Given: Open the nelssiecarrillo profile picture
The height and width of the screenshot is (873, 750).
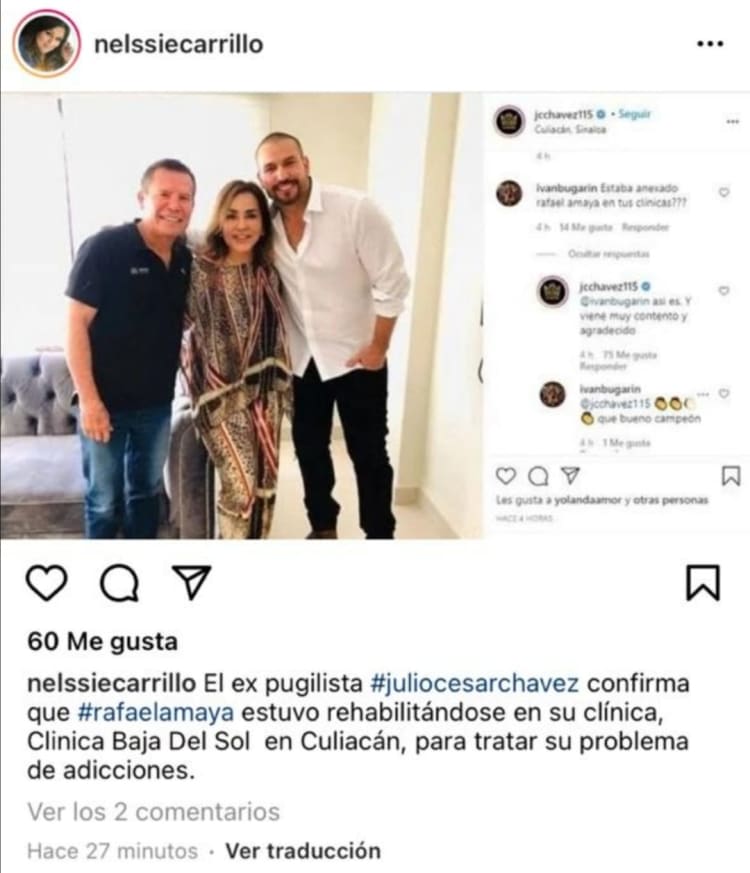Looking at the screenshot, I should (x=47, y=43).
